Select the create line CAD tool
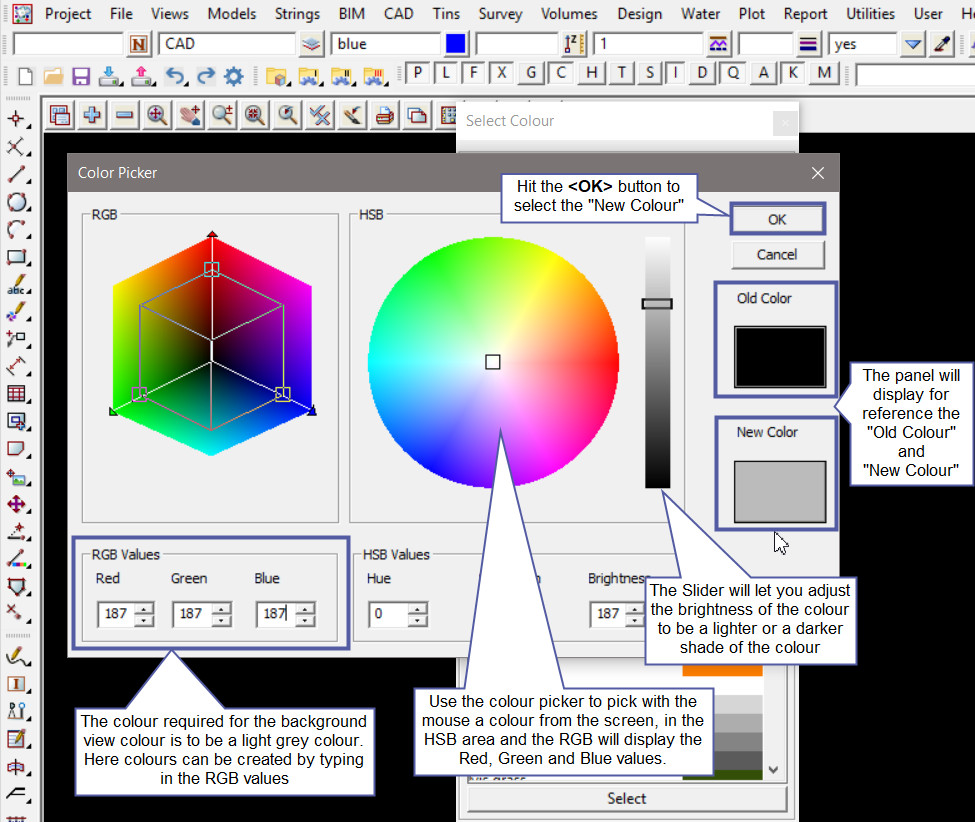This screenshot has width=975, height=822. (16, 175)
